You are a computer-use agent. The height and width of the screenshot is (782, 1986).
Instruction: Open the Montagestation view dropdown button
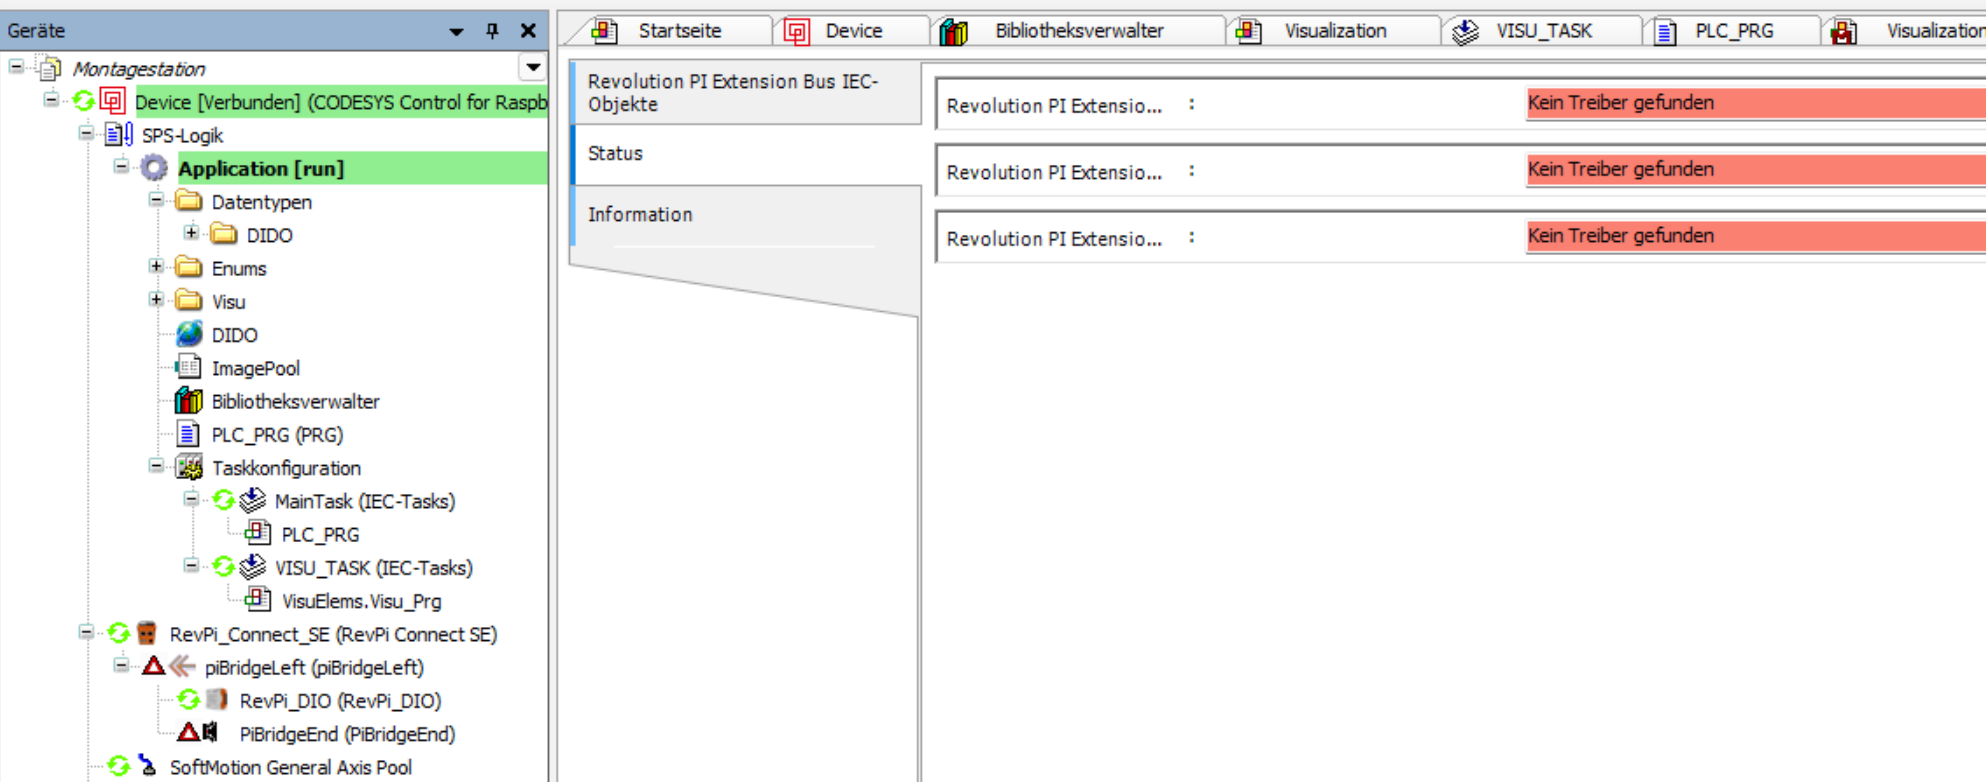click(533, 68)
